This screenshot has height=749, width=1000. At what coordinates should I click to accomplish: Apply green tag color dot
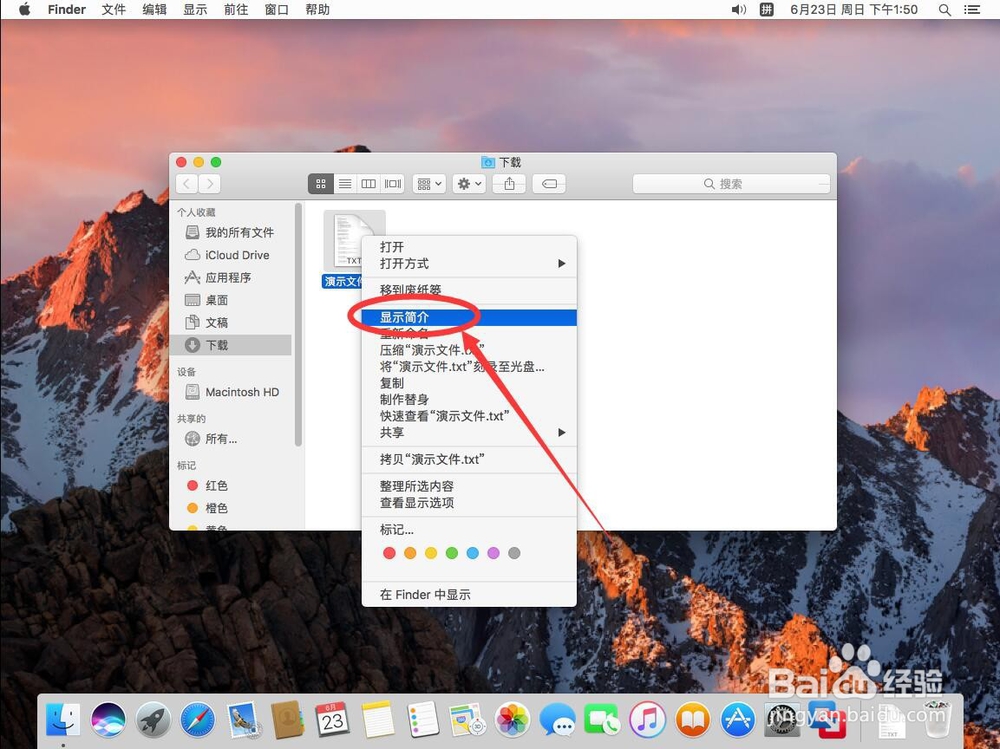(x=452, y=553)
